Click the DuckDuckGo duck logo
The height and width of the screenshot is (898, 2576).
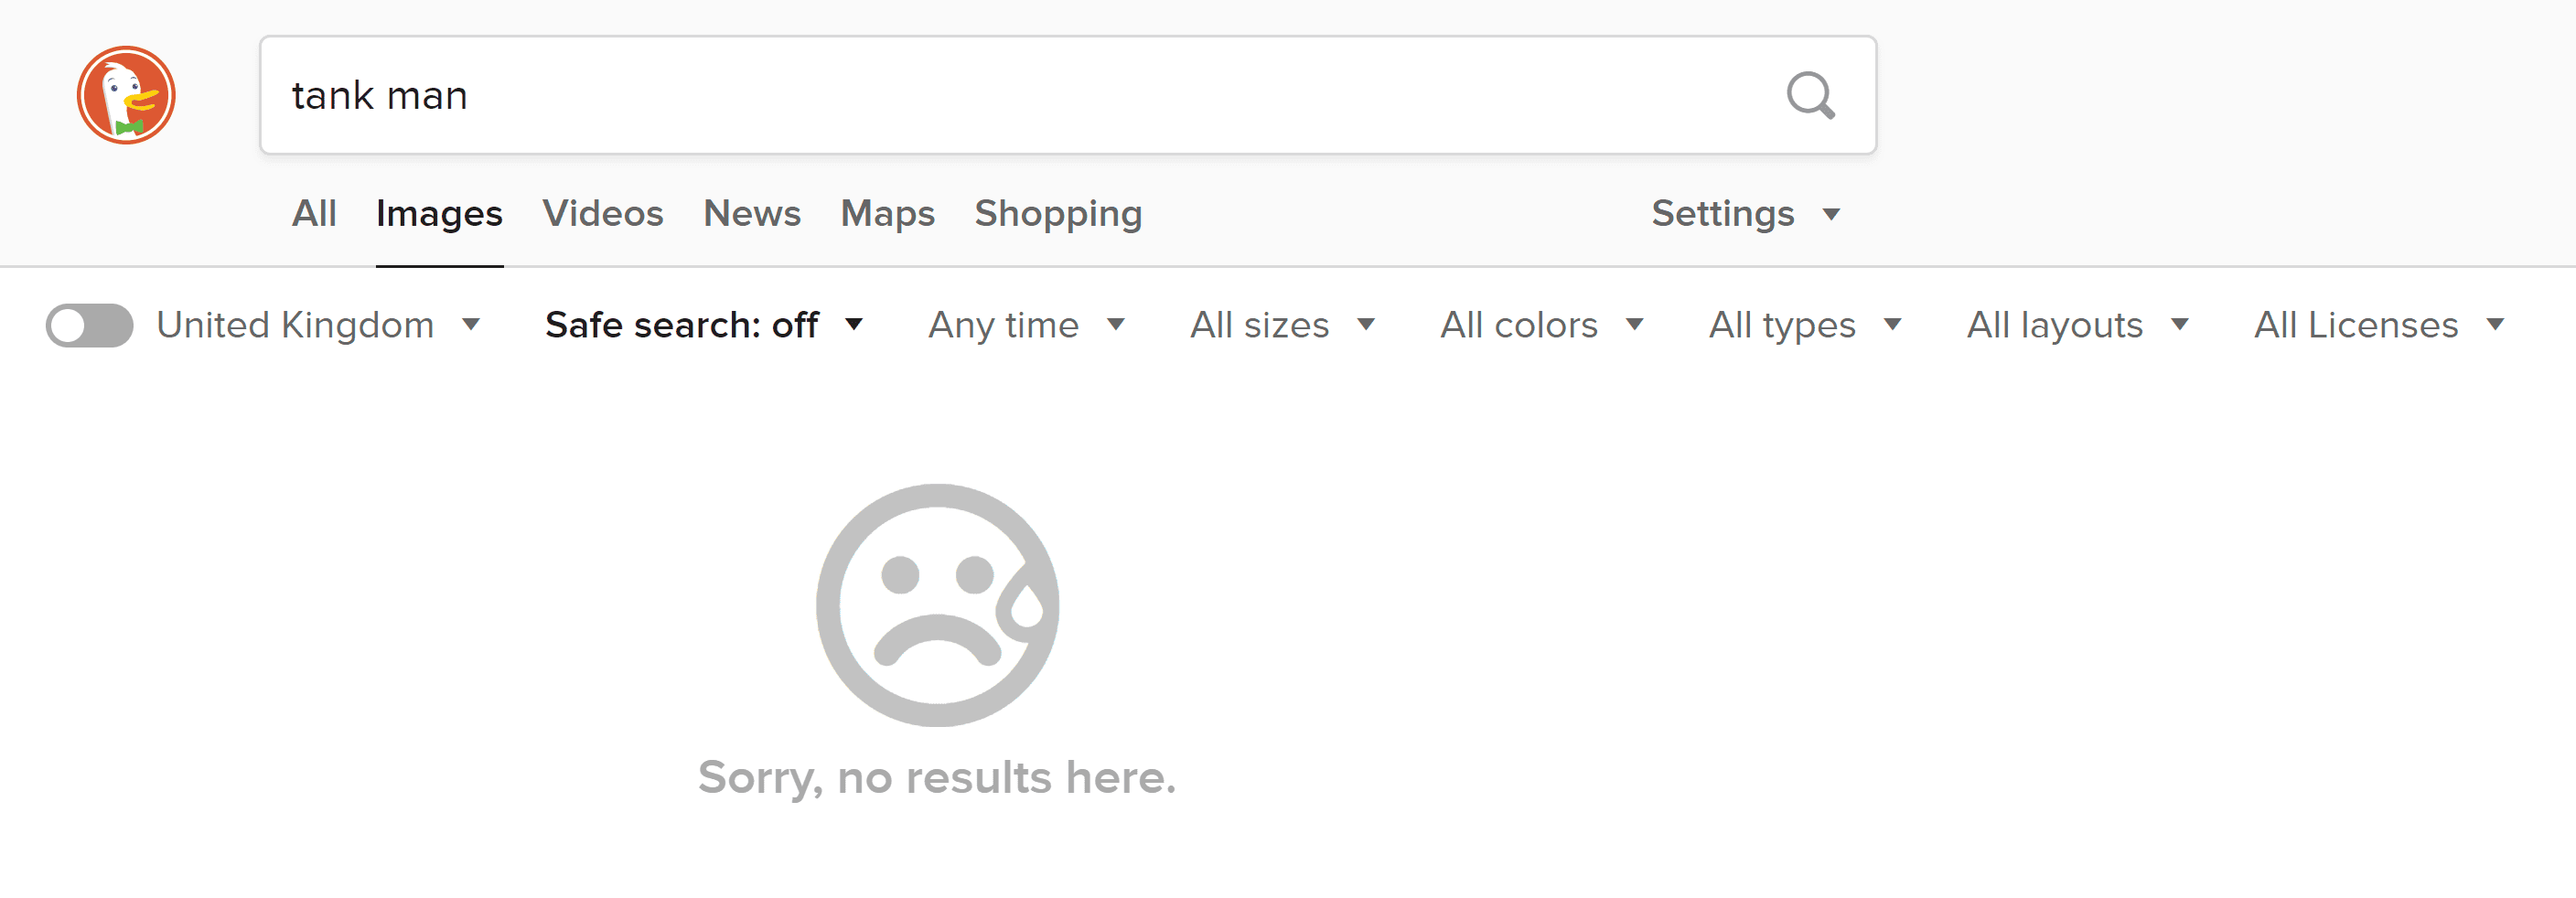pos(126,96)
